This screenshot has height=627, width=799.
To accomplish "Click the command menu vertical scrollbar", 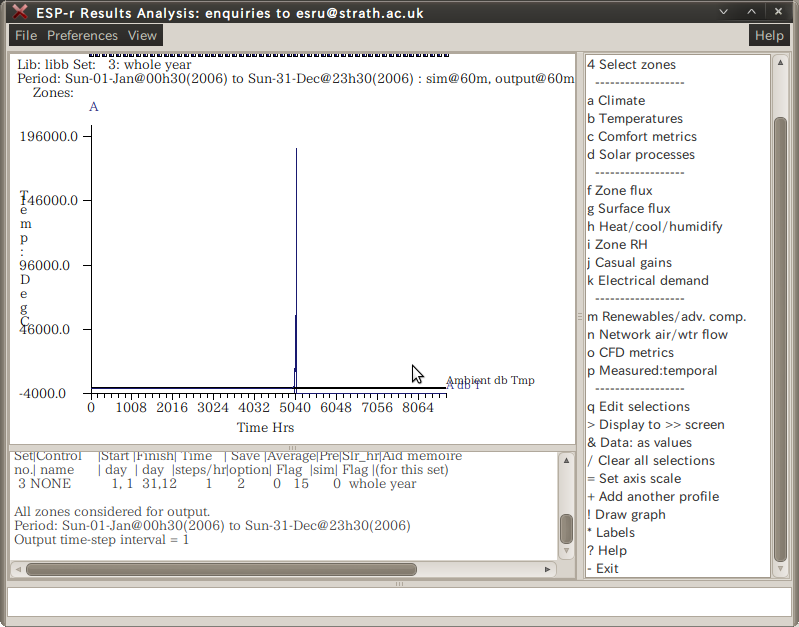I will click(780, 340).
